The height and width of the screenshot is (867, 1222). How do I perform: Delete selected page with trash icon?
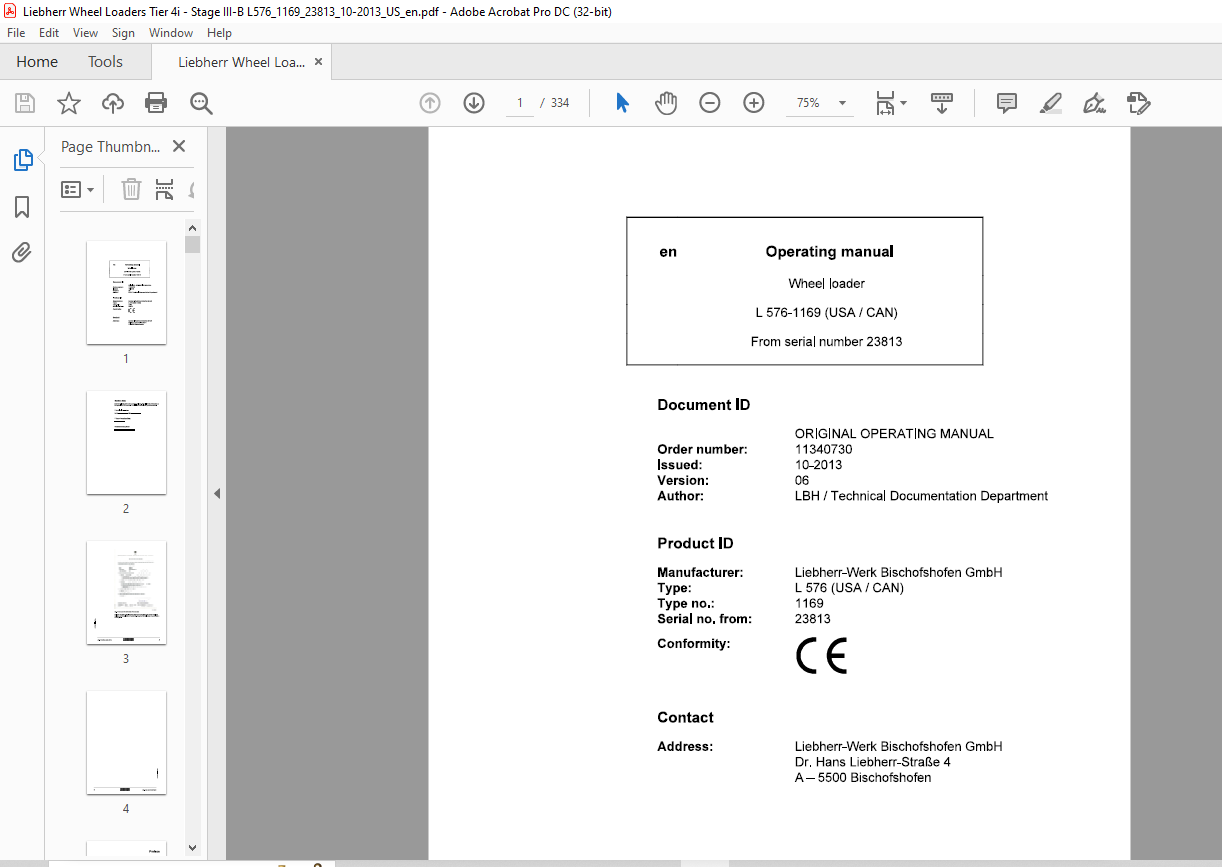(132, 189)
